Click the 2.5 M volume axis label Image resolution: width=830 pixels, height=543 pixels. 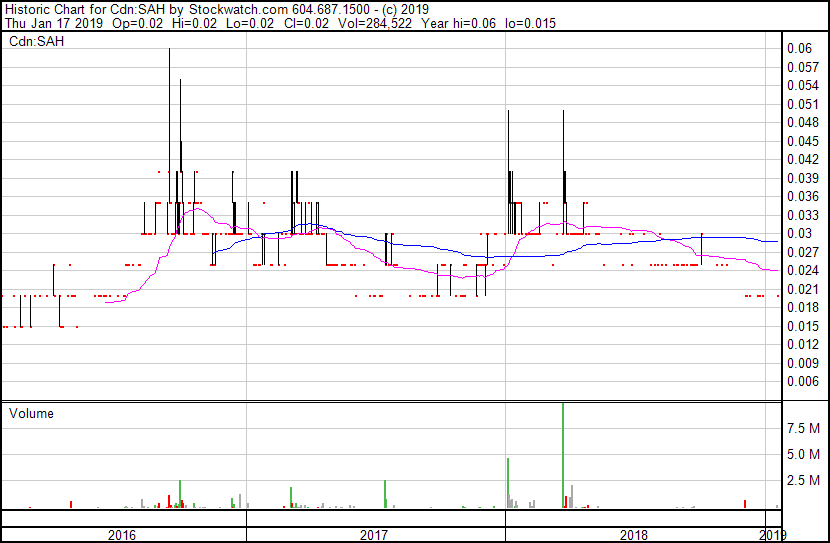(x=804, y=481)
